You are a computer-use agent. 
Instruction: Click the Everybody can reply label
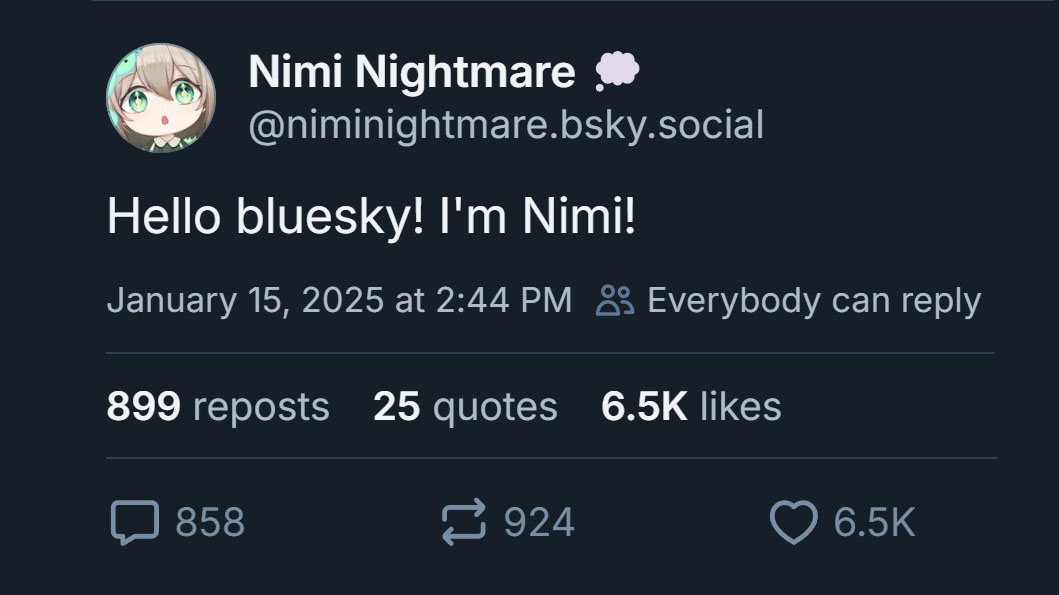(814, 300)
